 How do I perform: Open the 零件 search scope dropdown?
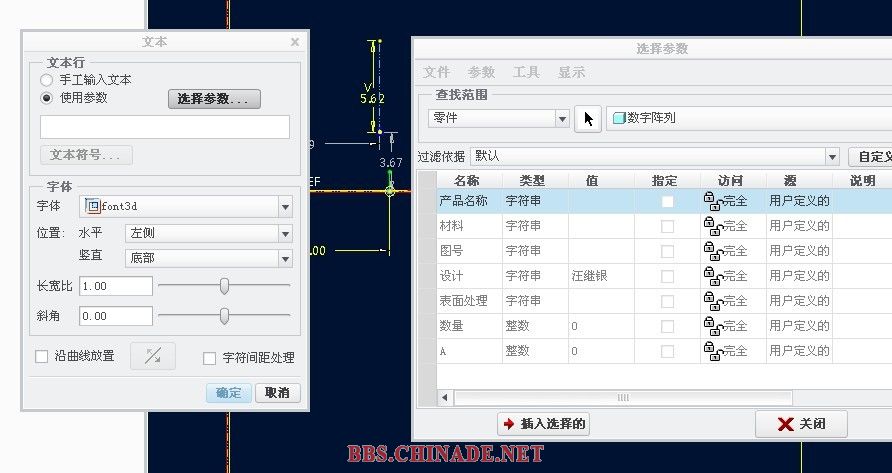pos(561,118)
